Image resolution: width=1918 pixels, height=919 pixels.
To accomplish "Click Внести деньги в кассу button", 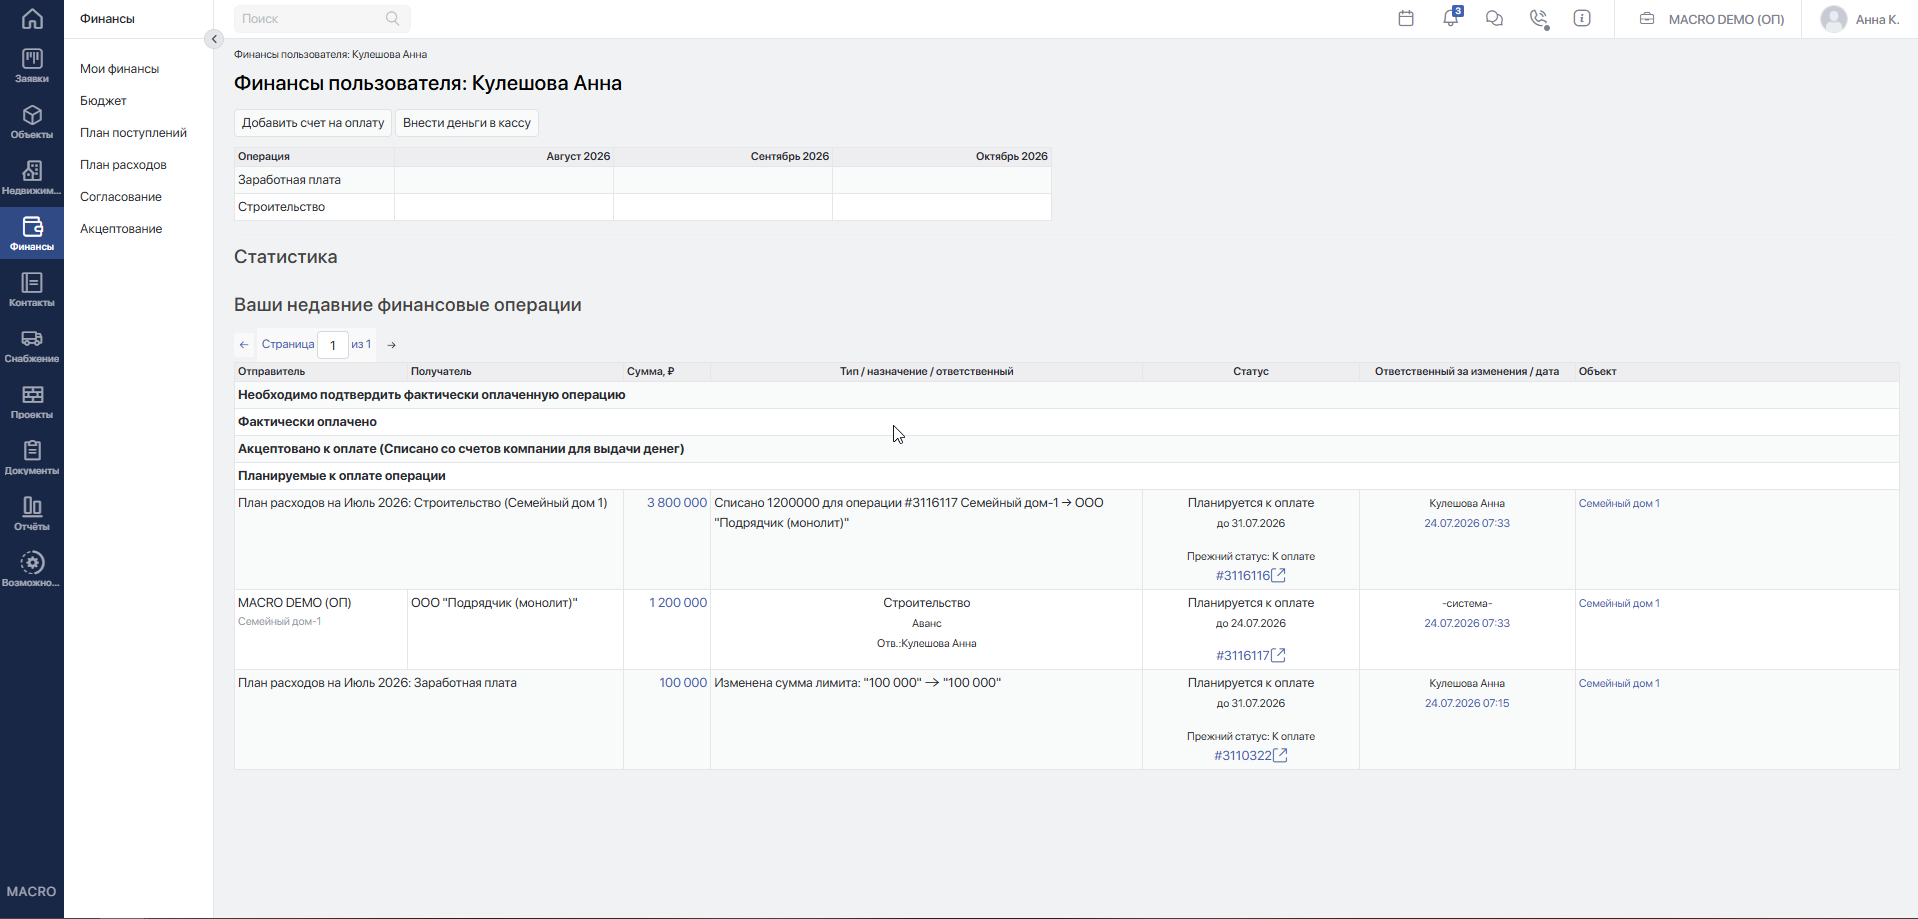I will (x=467, y=123).
